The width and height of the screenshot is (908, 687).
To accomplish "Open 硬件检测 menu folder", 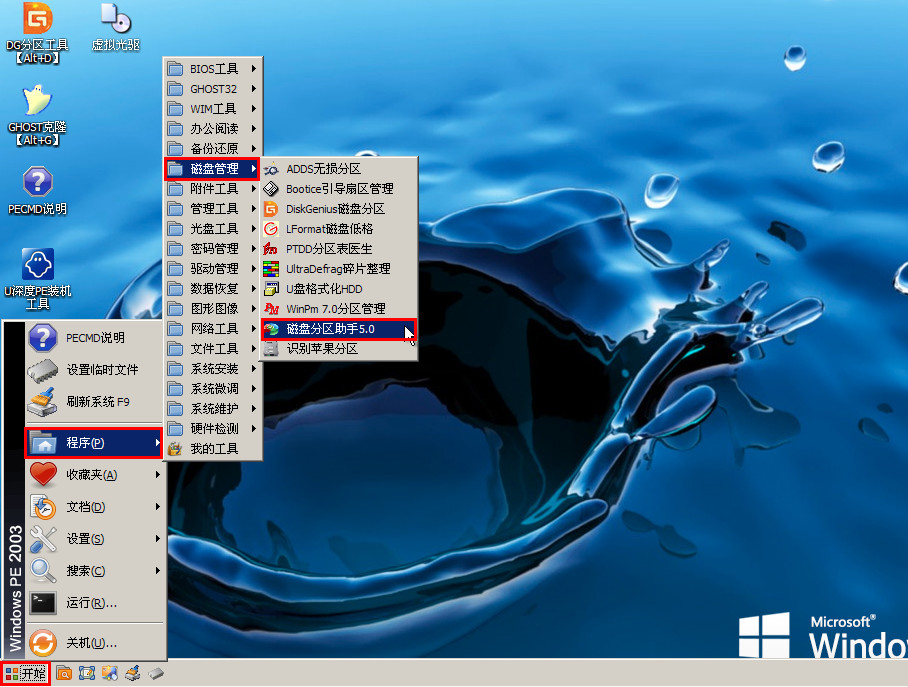I will coord(212,429).
